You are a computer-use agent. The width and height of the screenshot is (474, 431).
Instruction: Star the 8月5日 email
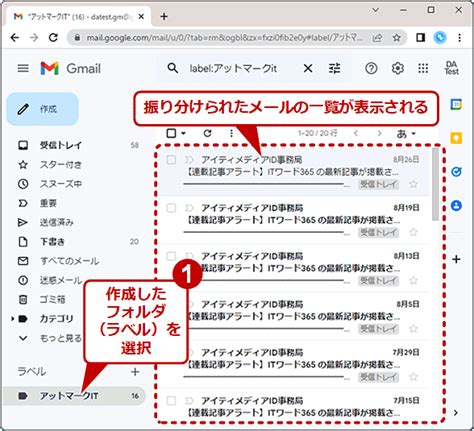point(413,329)
